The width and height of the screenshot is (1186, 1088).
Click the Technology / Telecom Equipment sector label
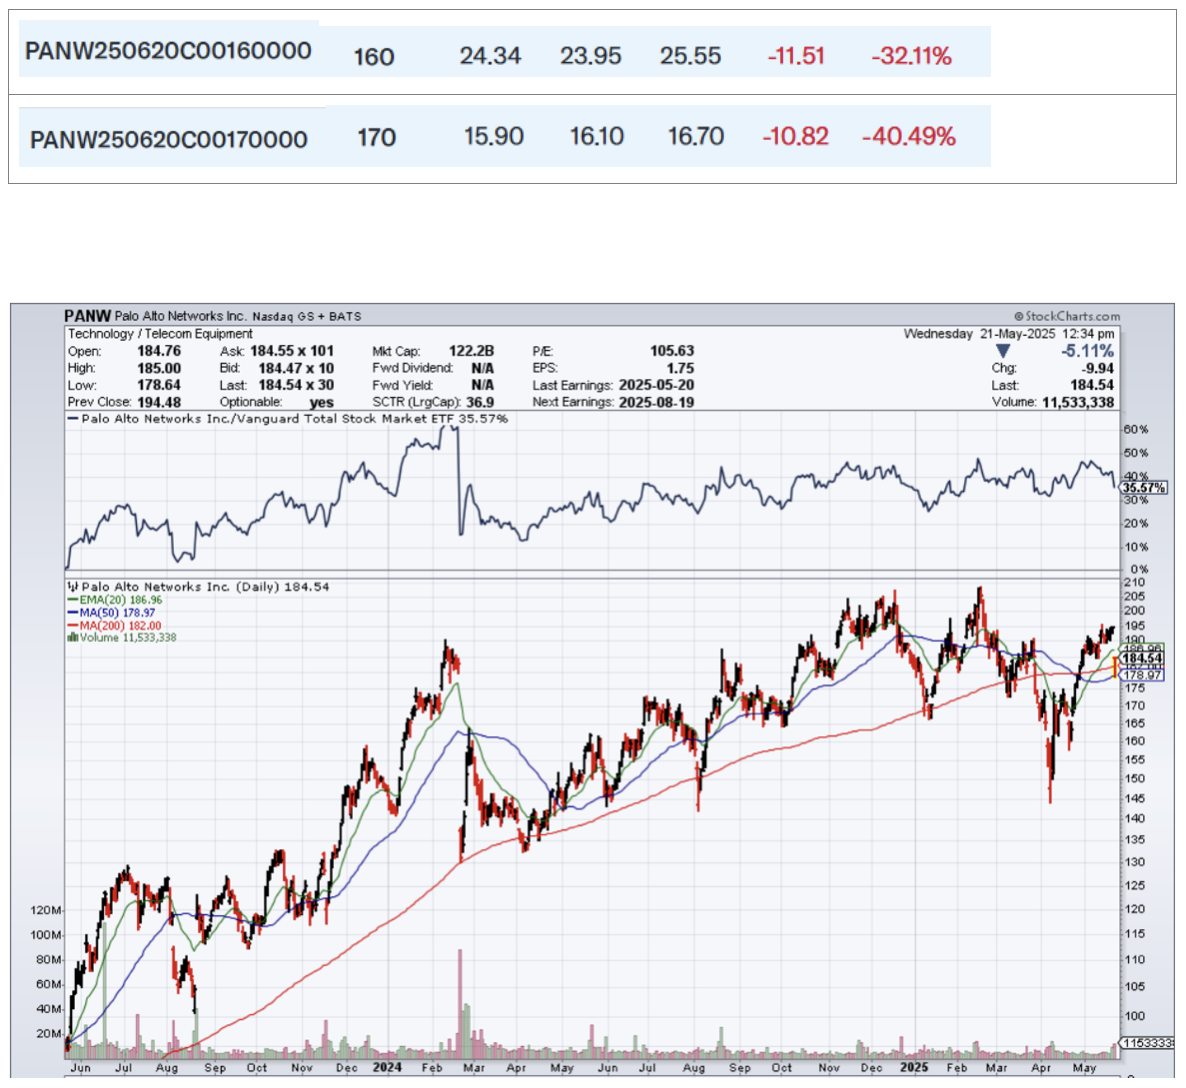pyautogui.click(x=160, y=334)
